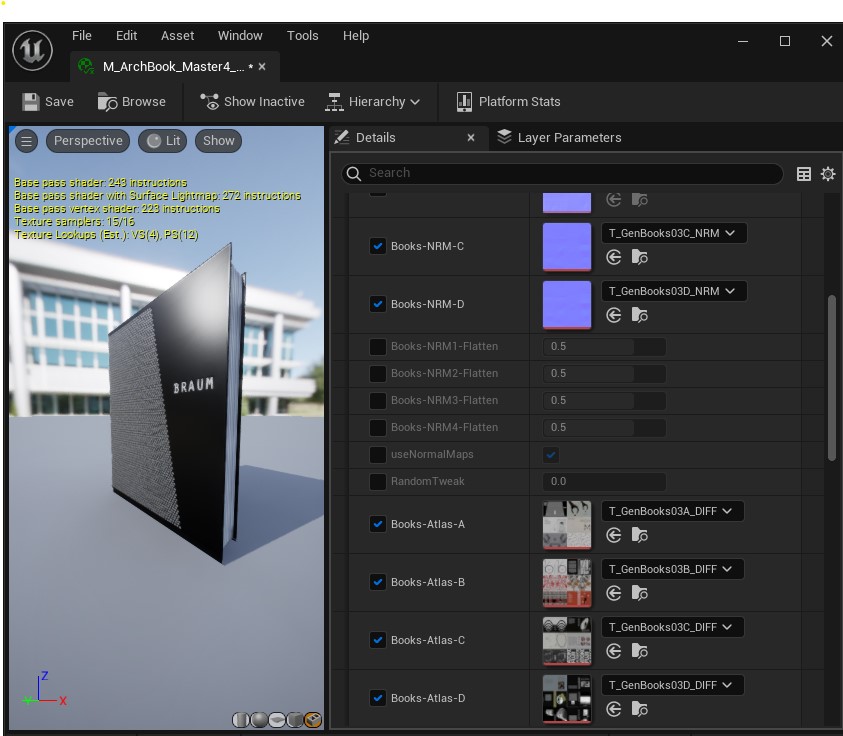The width and height of the screenshot is (843, 736).
Task: Close the M_ArchBook_Master4 asset tab
Action: click(262, 67)
